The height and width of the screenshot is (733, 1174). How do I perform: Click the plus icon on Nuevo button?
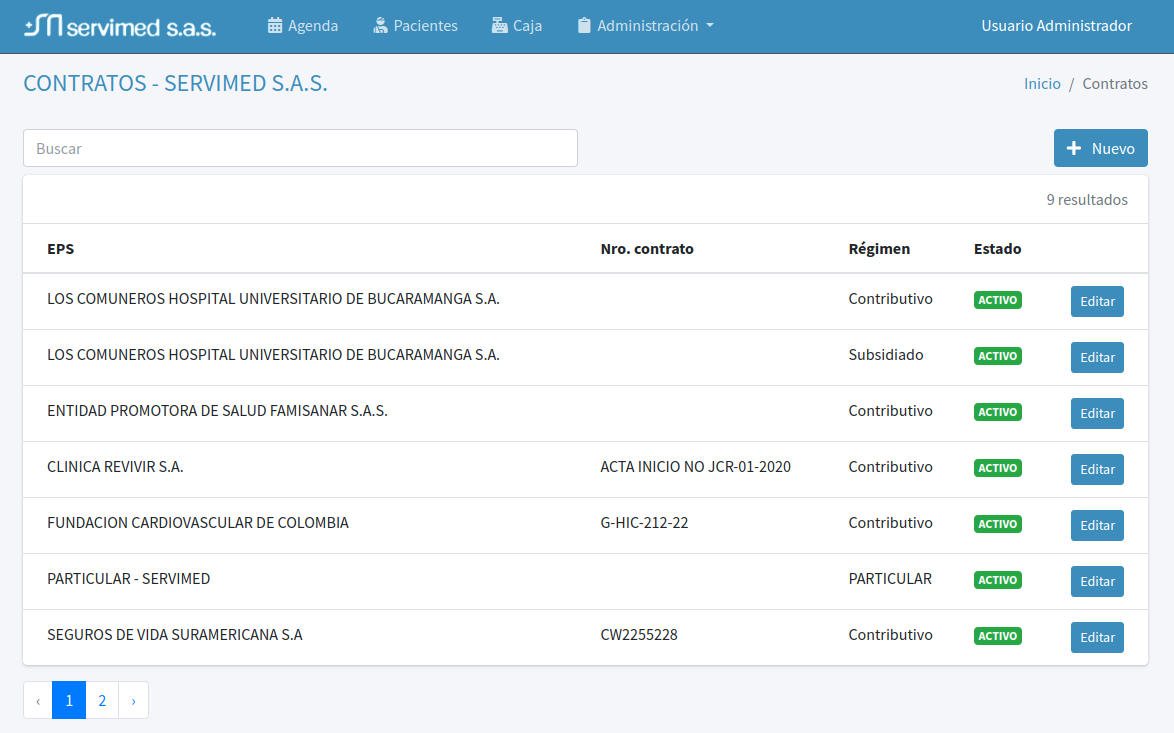1074,148
